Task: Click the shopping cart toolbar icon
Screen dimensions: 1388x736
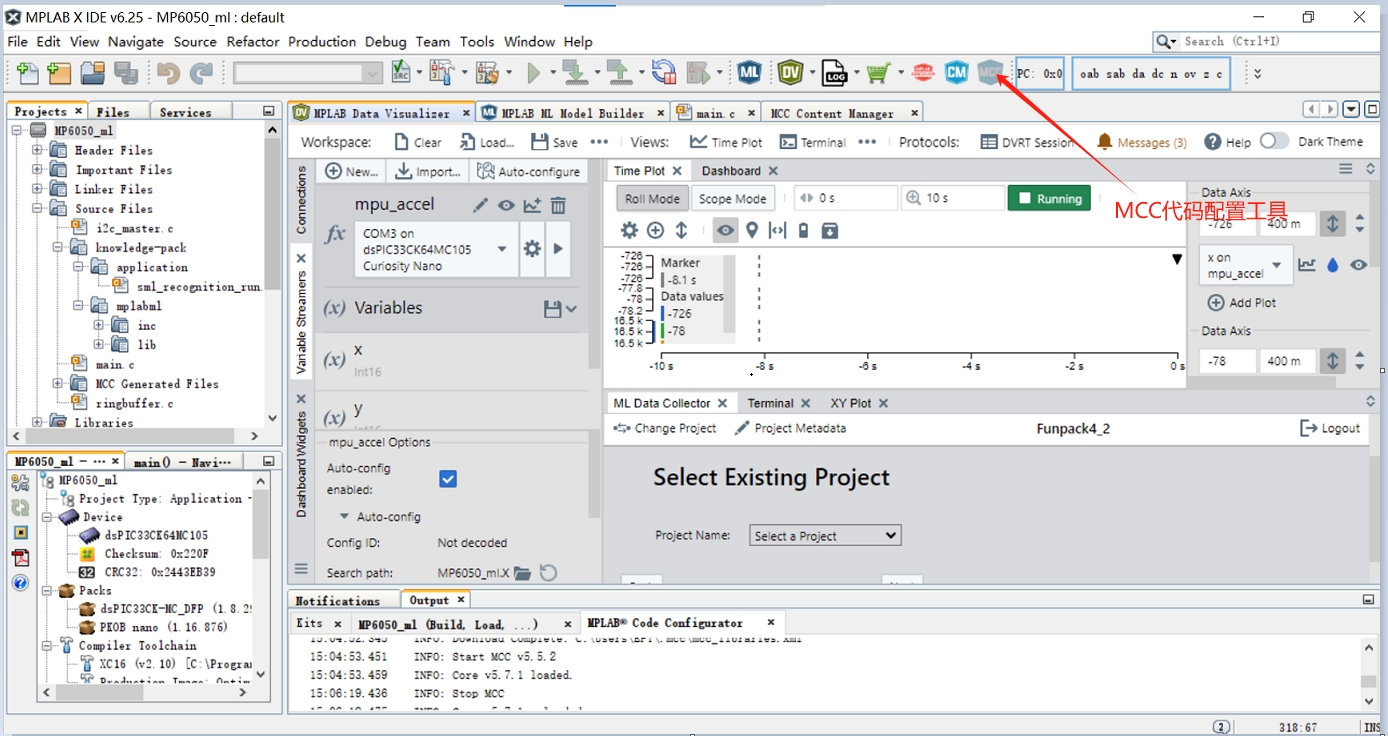Action: (x=878, y=72)
